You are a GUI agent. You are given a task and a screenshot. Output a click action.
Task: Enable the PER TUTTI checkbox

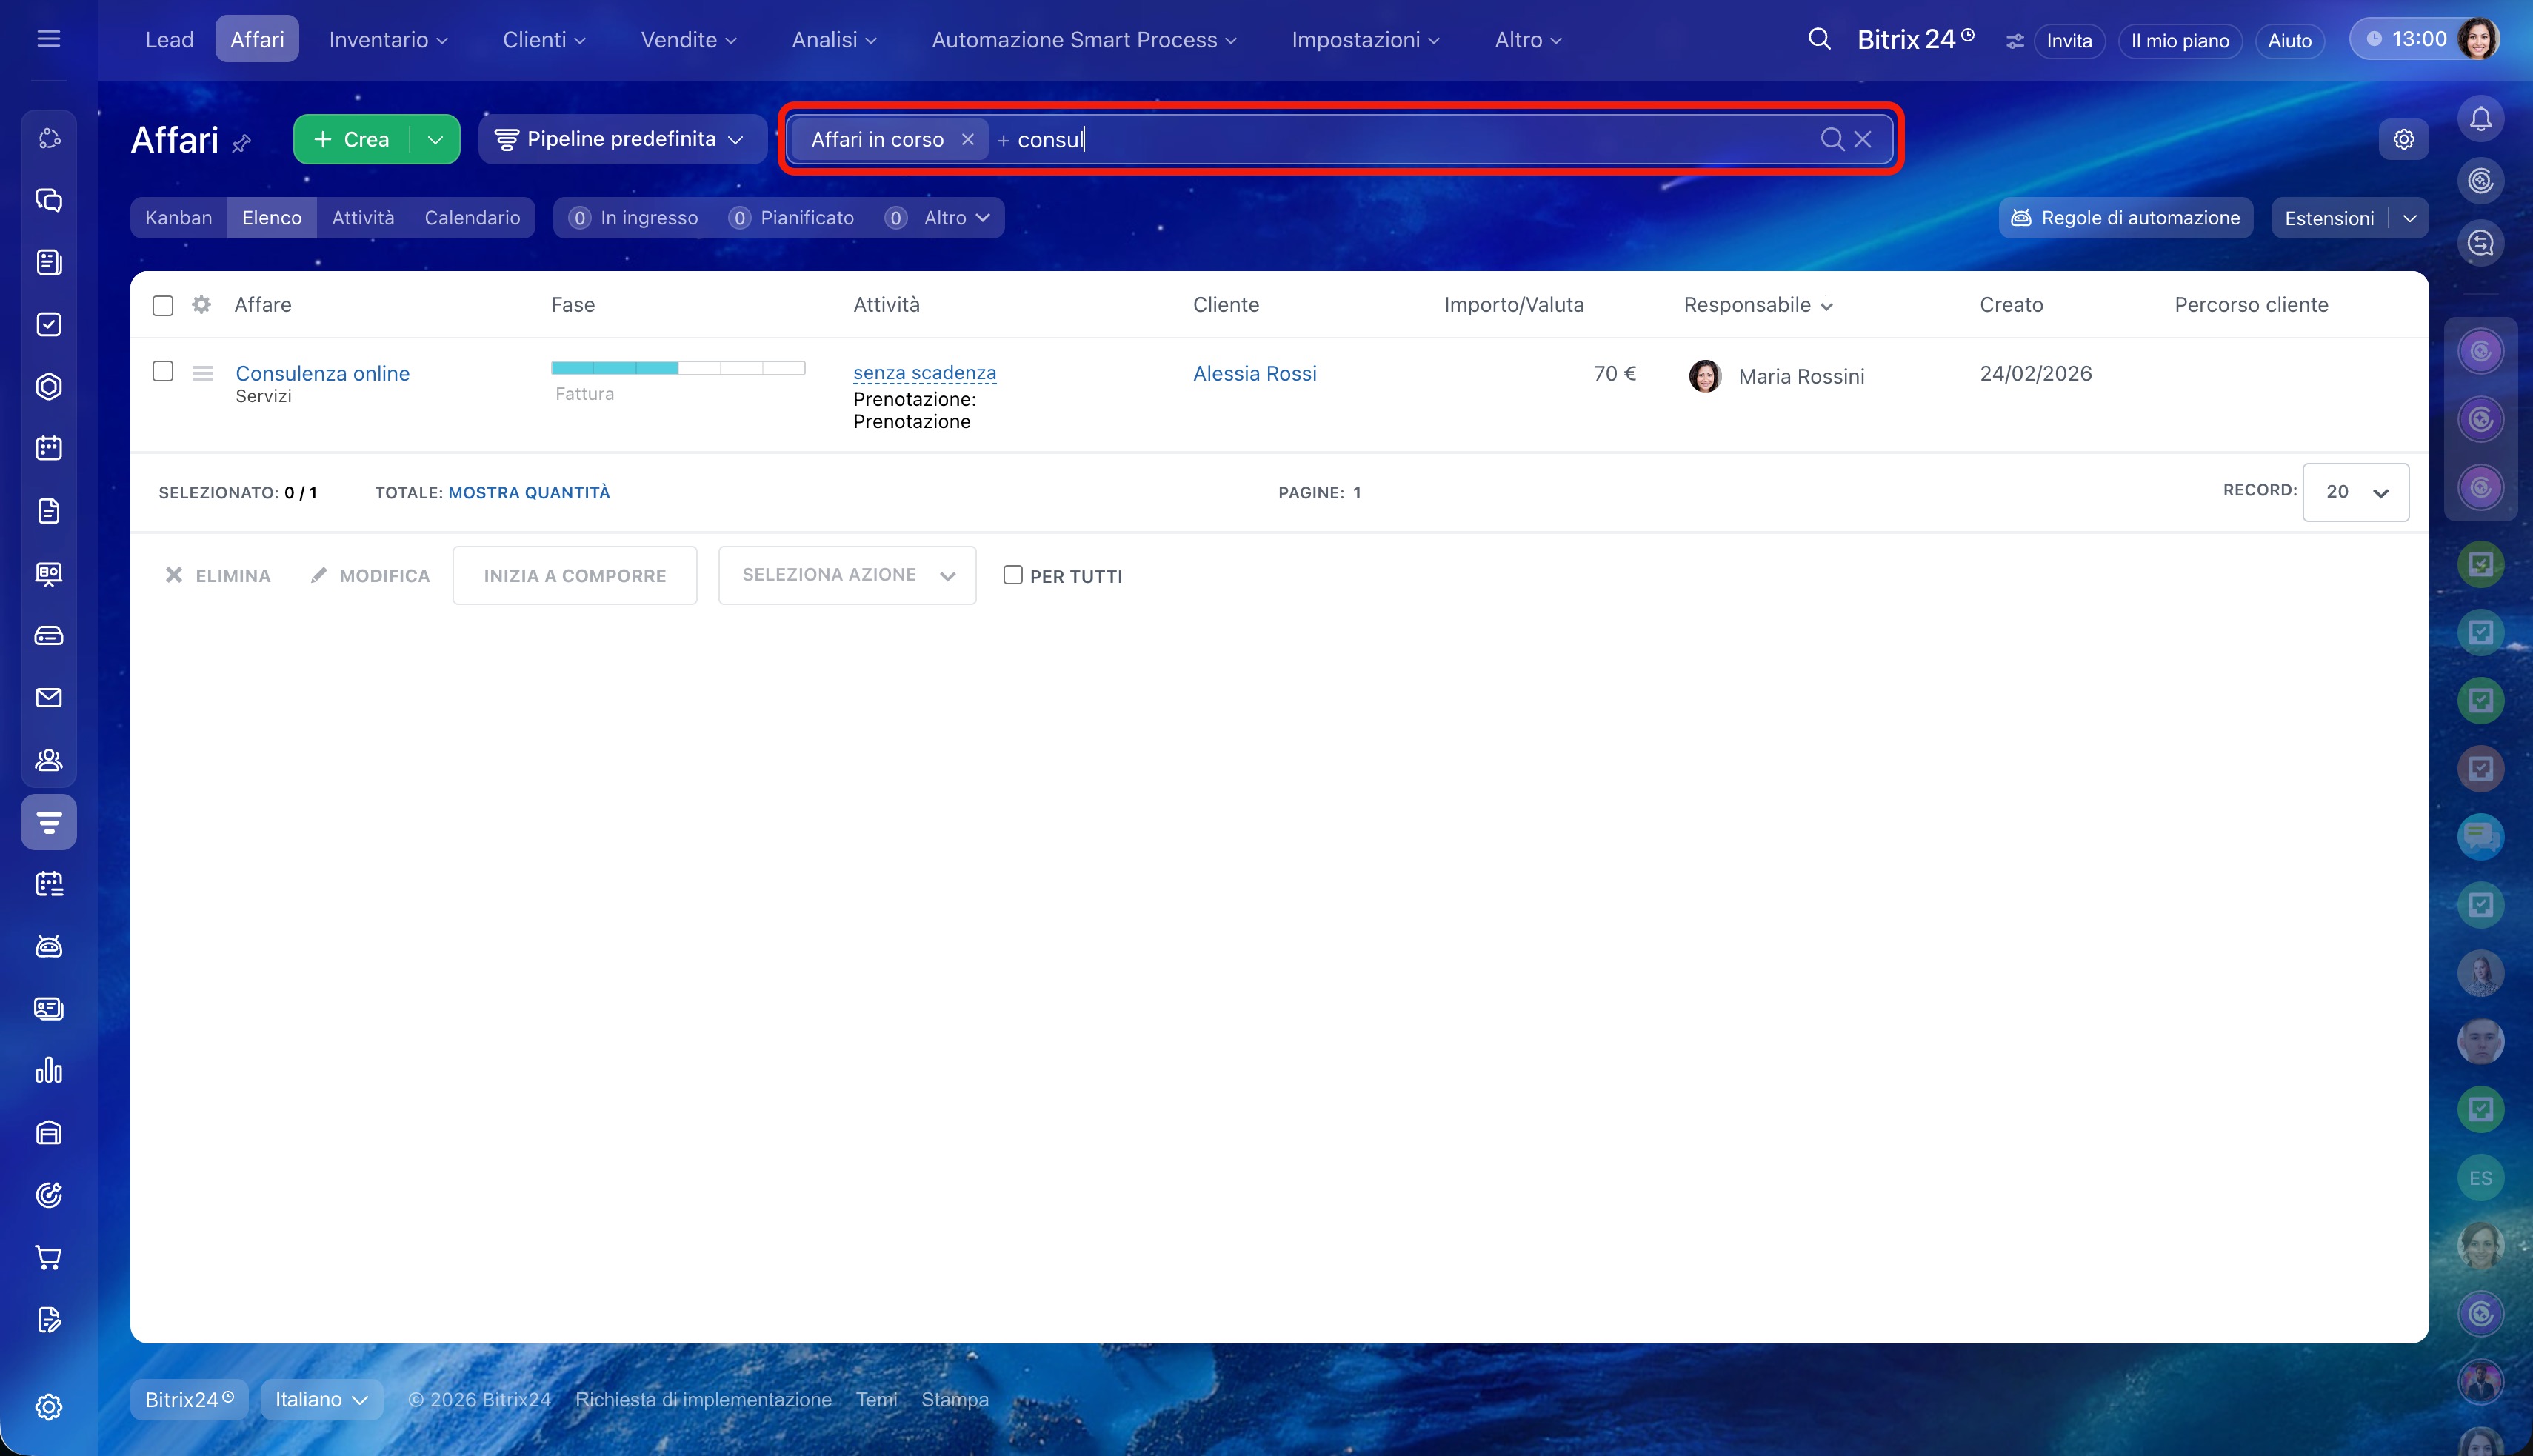click(1012, 575)
